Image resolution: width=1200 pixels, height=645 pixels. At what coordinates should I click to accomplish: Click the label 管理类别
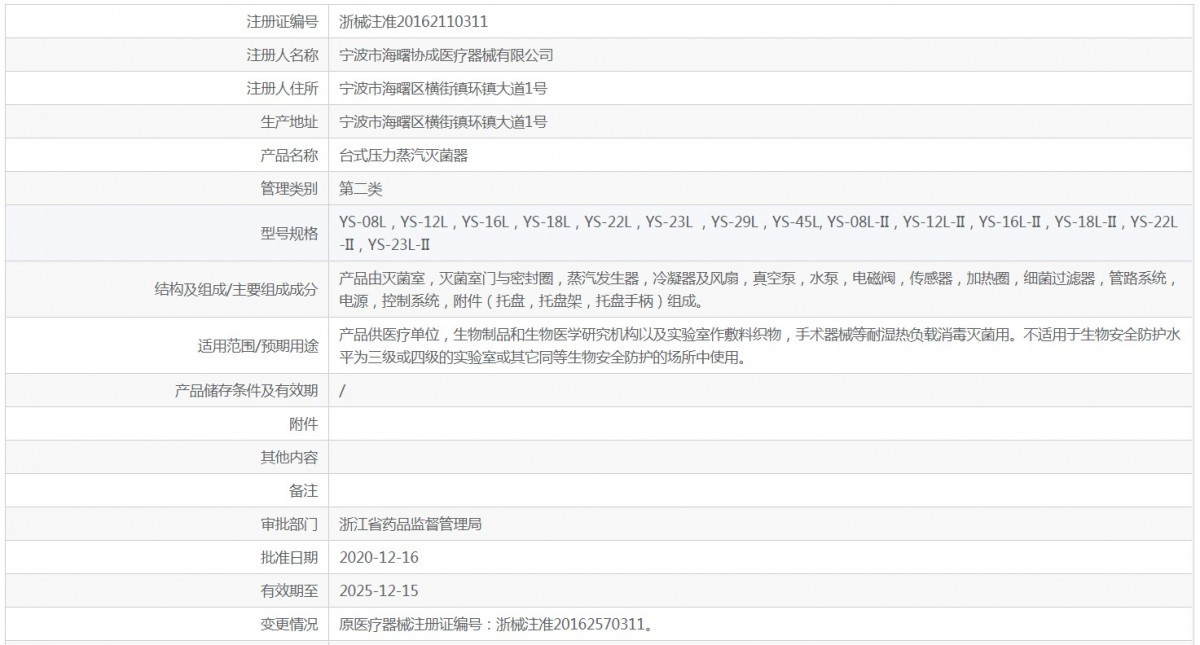(289, 188)
